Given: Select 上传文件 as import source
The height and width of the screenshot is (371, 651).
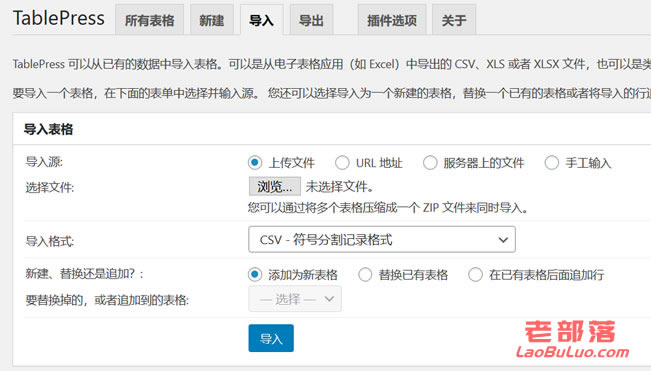Looking at the screenshot, I should coord(255,163).
